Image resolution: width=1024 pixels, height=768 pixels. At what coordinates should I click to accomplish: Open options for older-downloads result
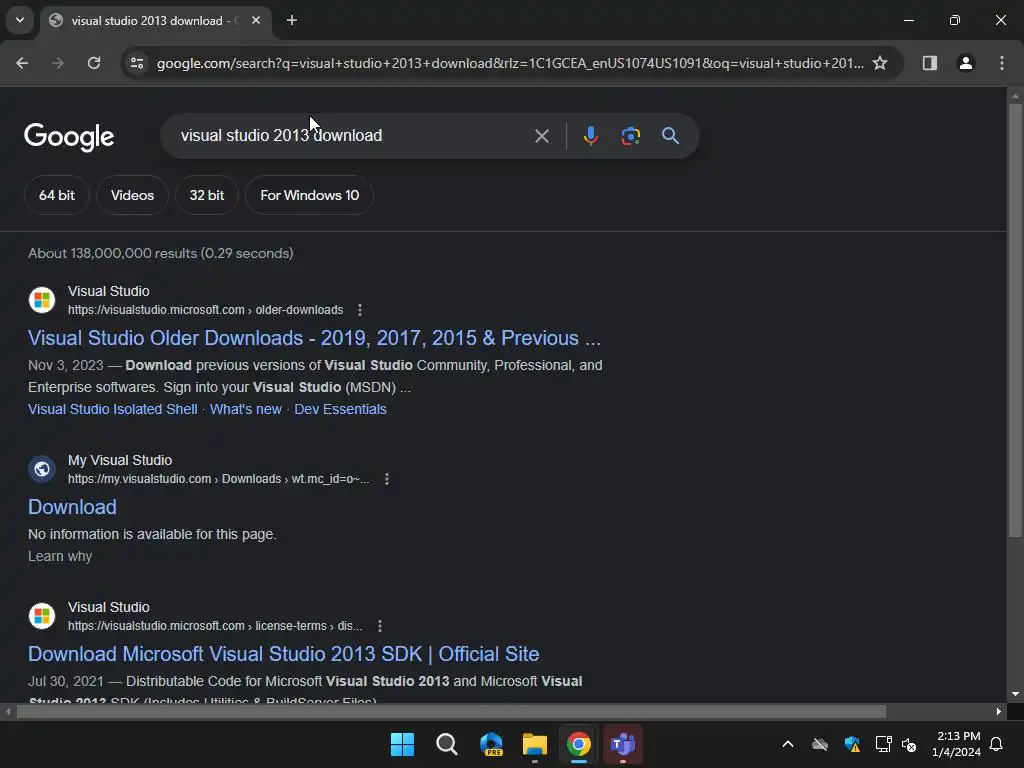pos(360,310)
